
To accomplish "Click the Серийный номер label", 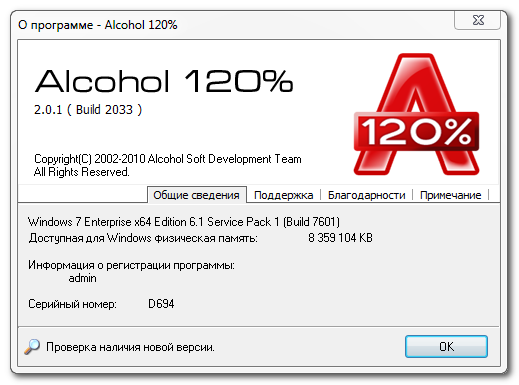I will pos(72,304).
